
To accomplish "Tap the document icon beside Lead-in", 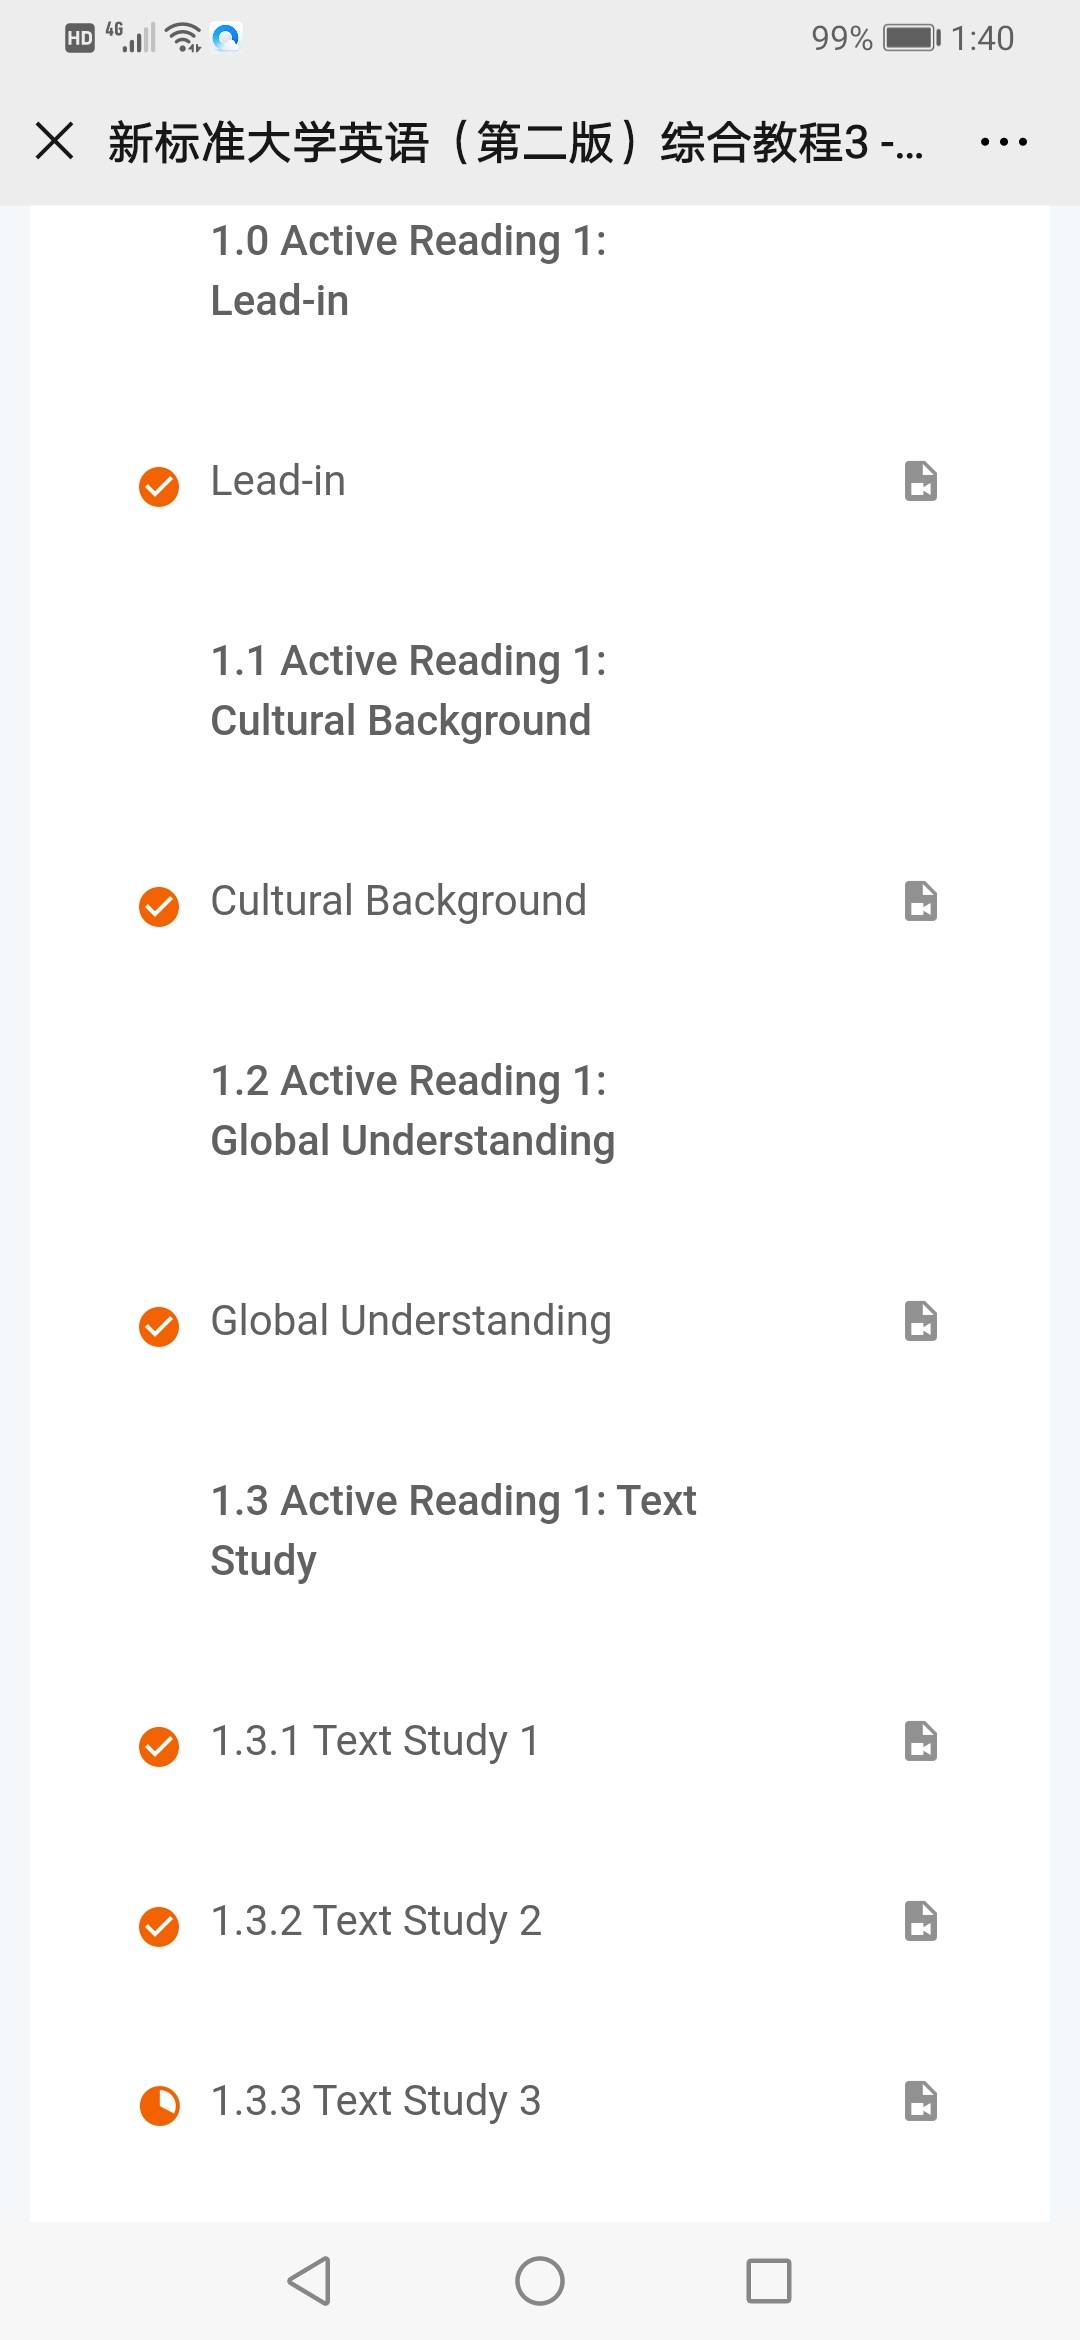I will pos(920,481).
